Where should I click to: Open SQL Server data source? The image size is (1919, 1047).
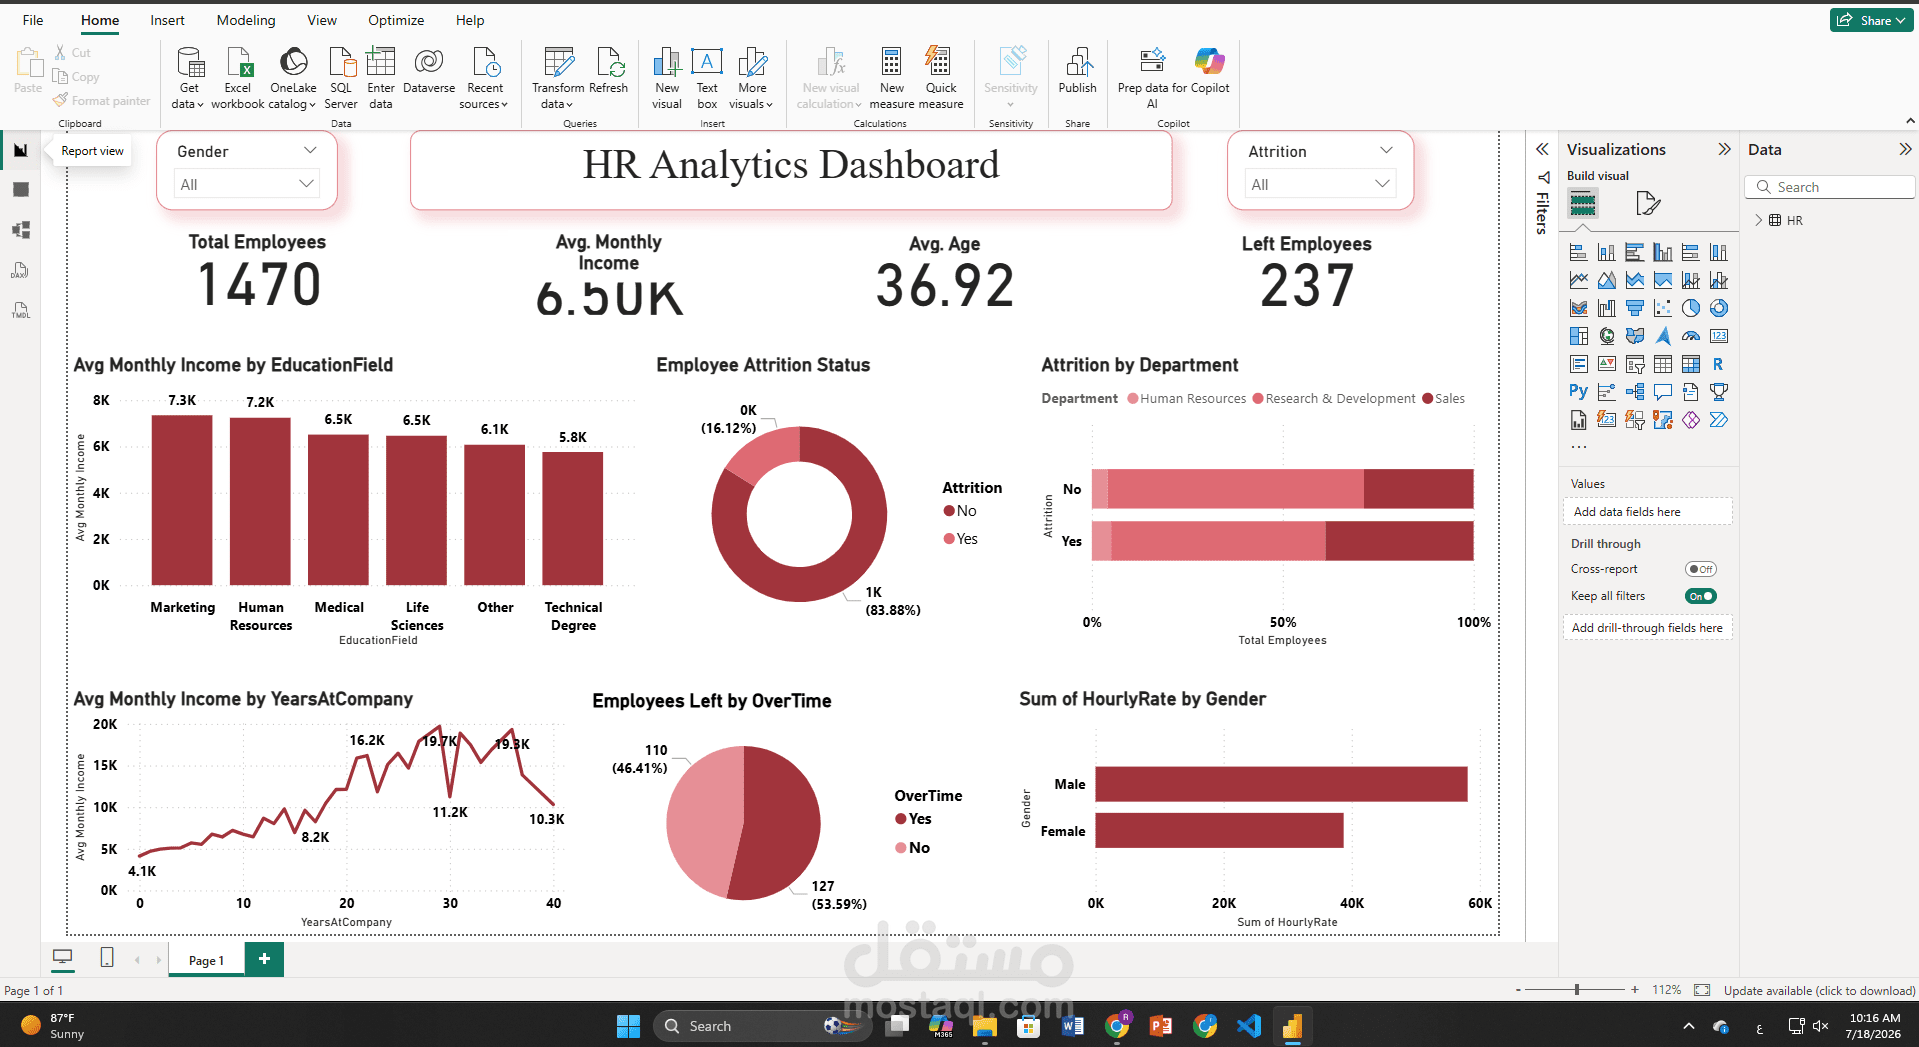pos(341,78)
